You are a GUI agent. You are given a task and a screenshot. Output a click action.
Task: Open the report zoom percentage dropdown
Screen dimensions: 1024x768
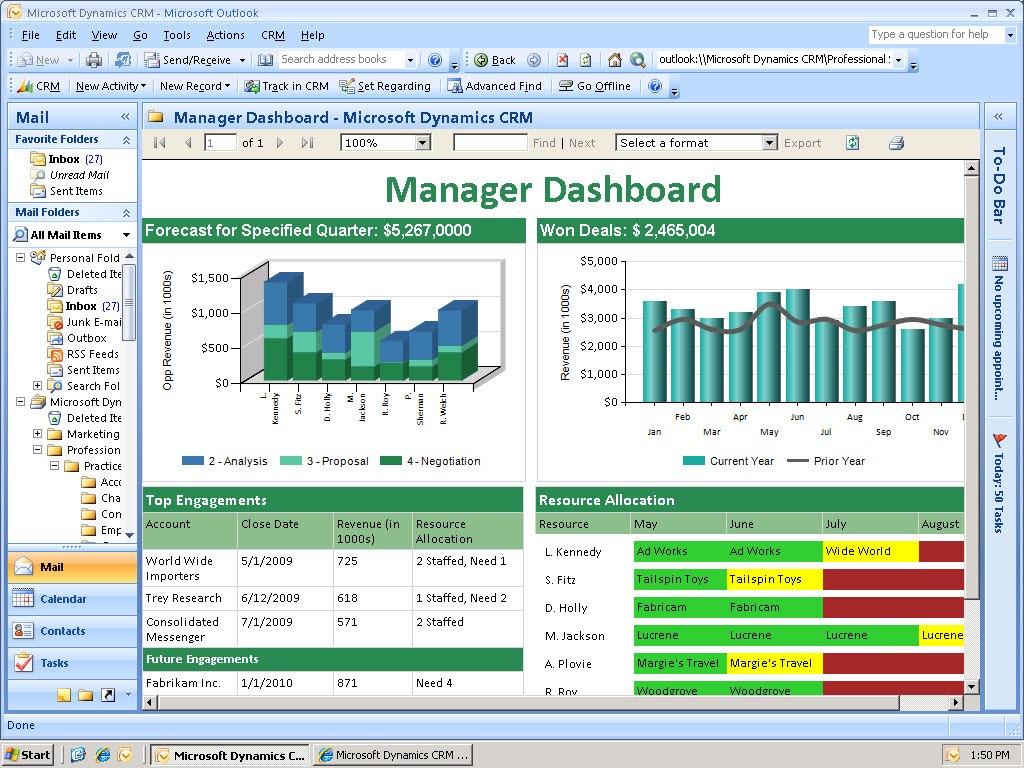(x=422, y=143)
